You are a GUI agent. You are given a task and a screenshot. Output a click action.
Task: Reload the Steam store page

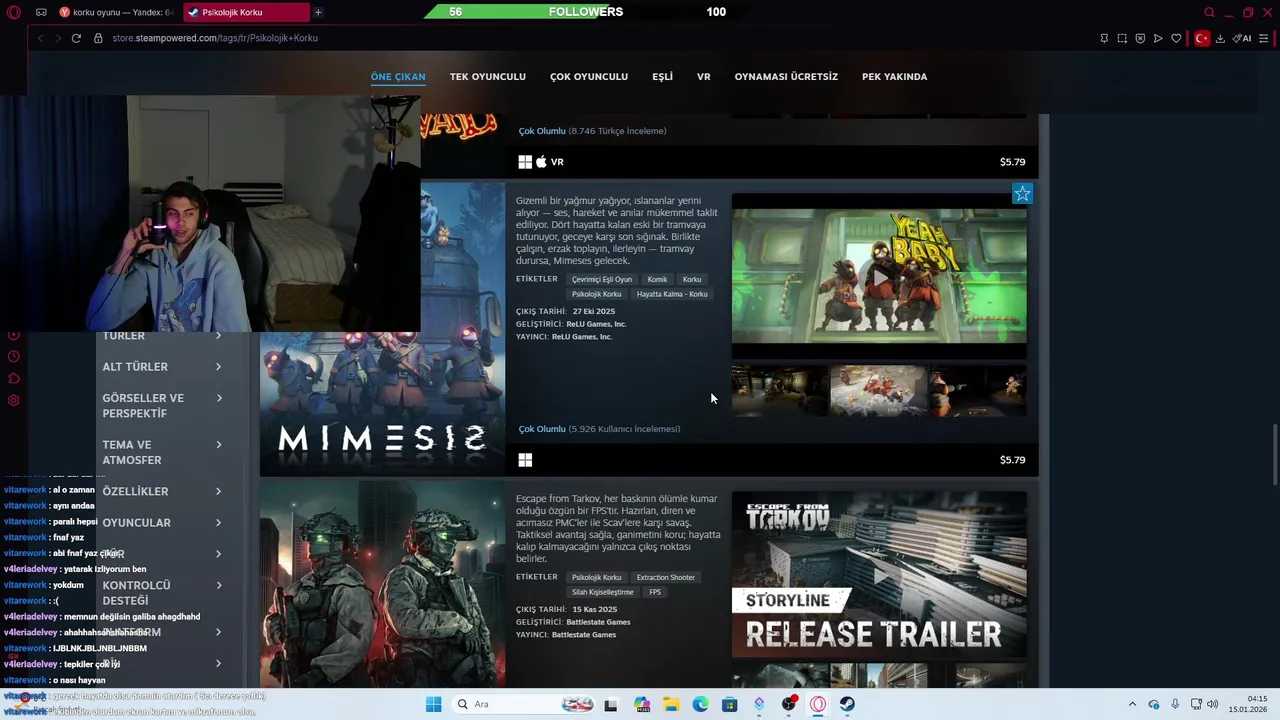[x=76, y=38]
